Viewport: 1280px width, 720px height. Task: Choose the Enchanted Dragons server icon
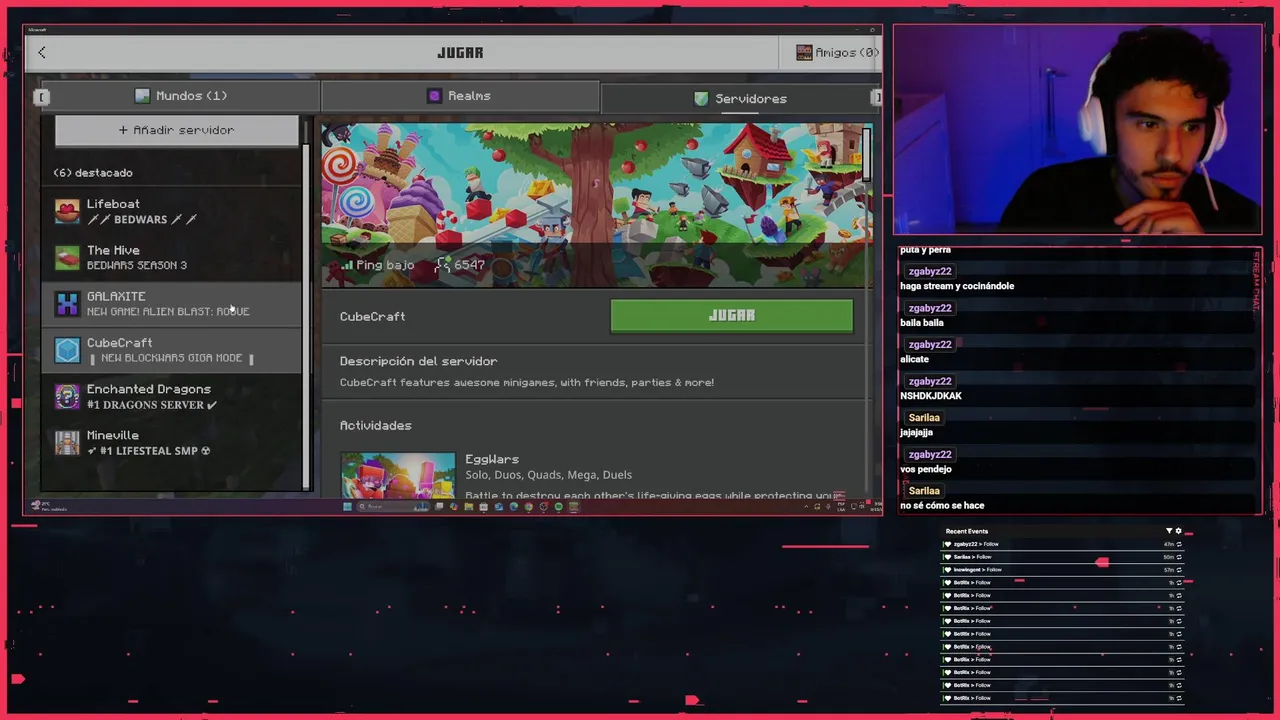(67, 397)
